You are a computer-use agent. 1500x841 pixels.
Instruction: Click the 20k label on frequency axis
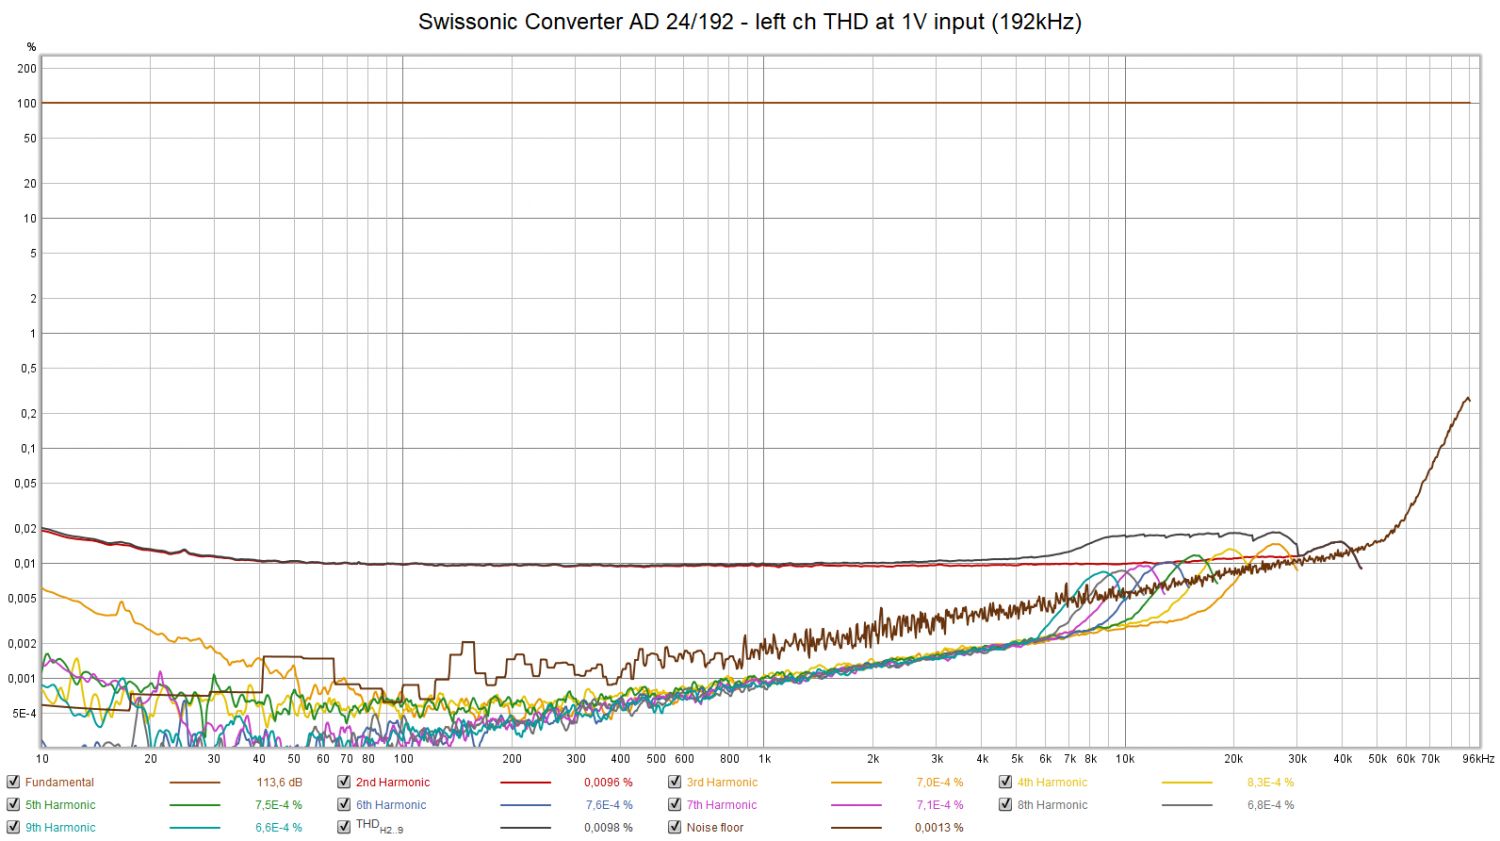click(1234, 759)
